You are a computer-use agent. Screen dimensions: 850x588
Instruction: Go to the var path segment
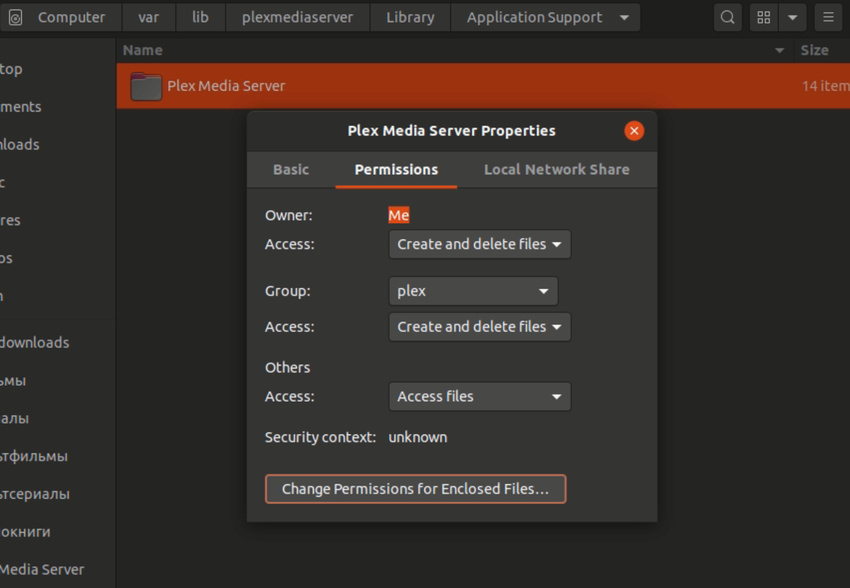(x=149, y=17)
